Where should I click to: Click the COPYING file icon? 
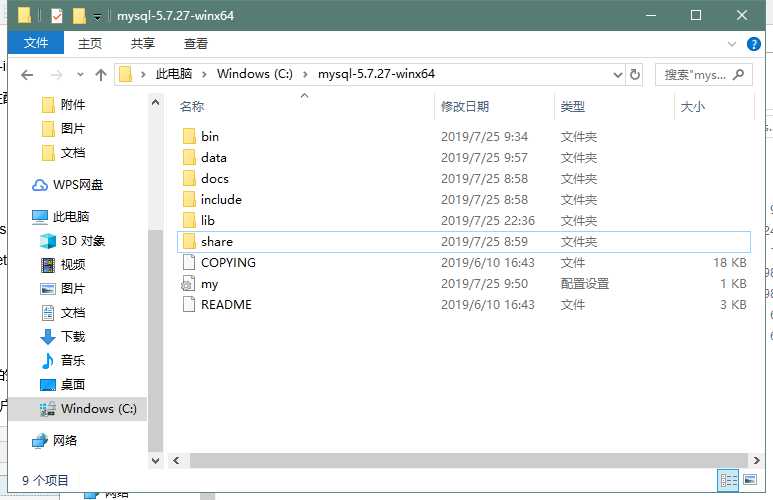[x=189, y=262]
